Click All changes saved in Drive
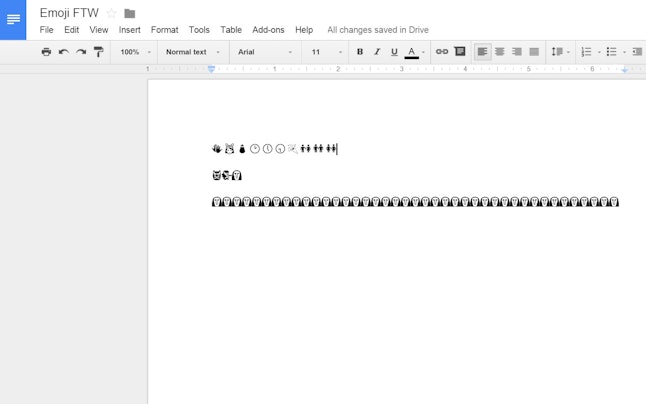Screen dimensions: 646x404 click(378, 30)
